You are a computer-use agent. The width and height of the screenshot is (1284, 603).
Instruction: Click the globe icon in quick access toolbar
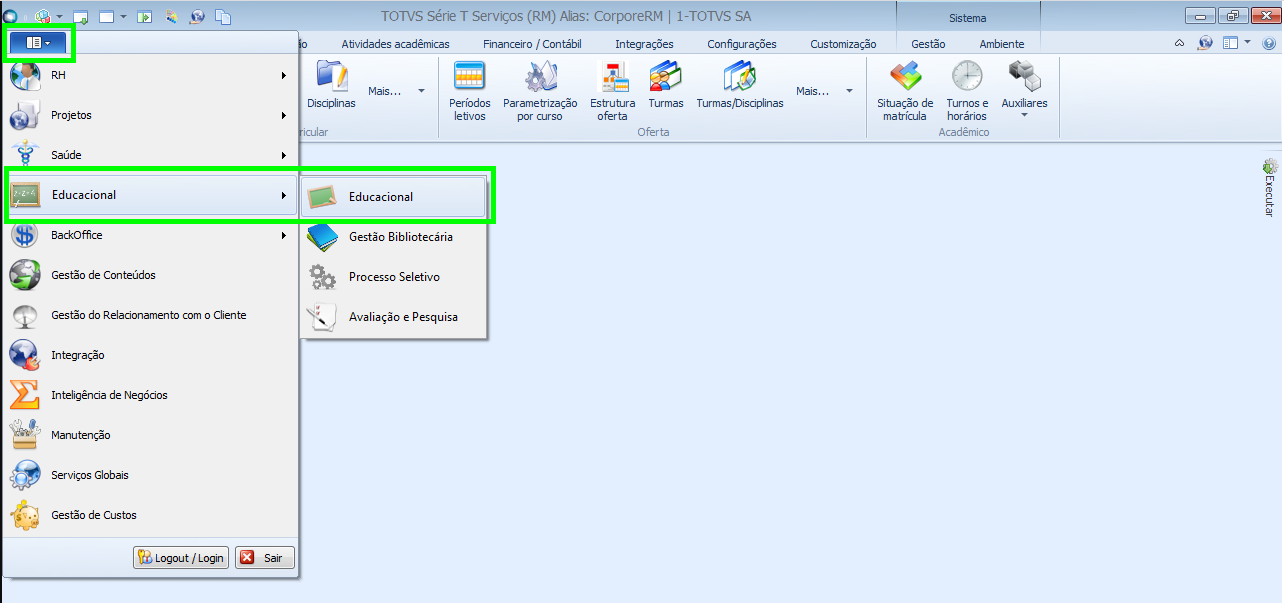tap(197, 17)
